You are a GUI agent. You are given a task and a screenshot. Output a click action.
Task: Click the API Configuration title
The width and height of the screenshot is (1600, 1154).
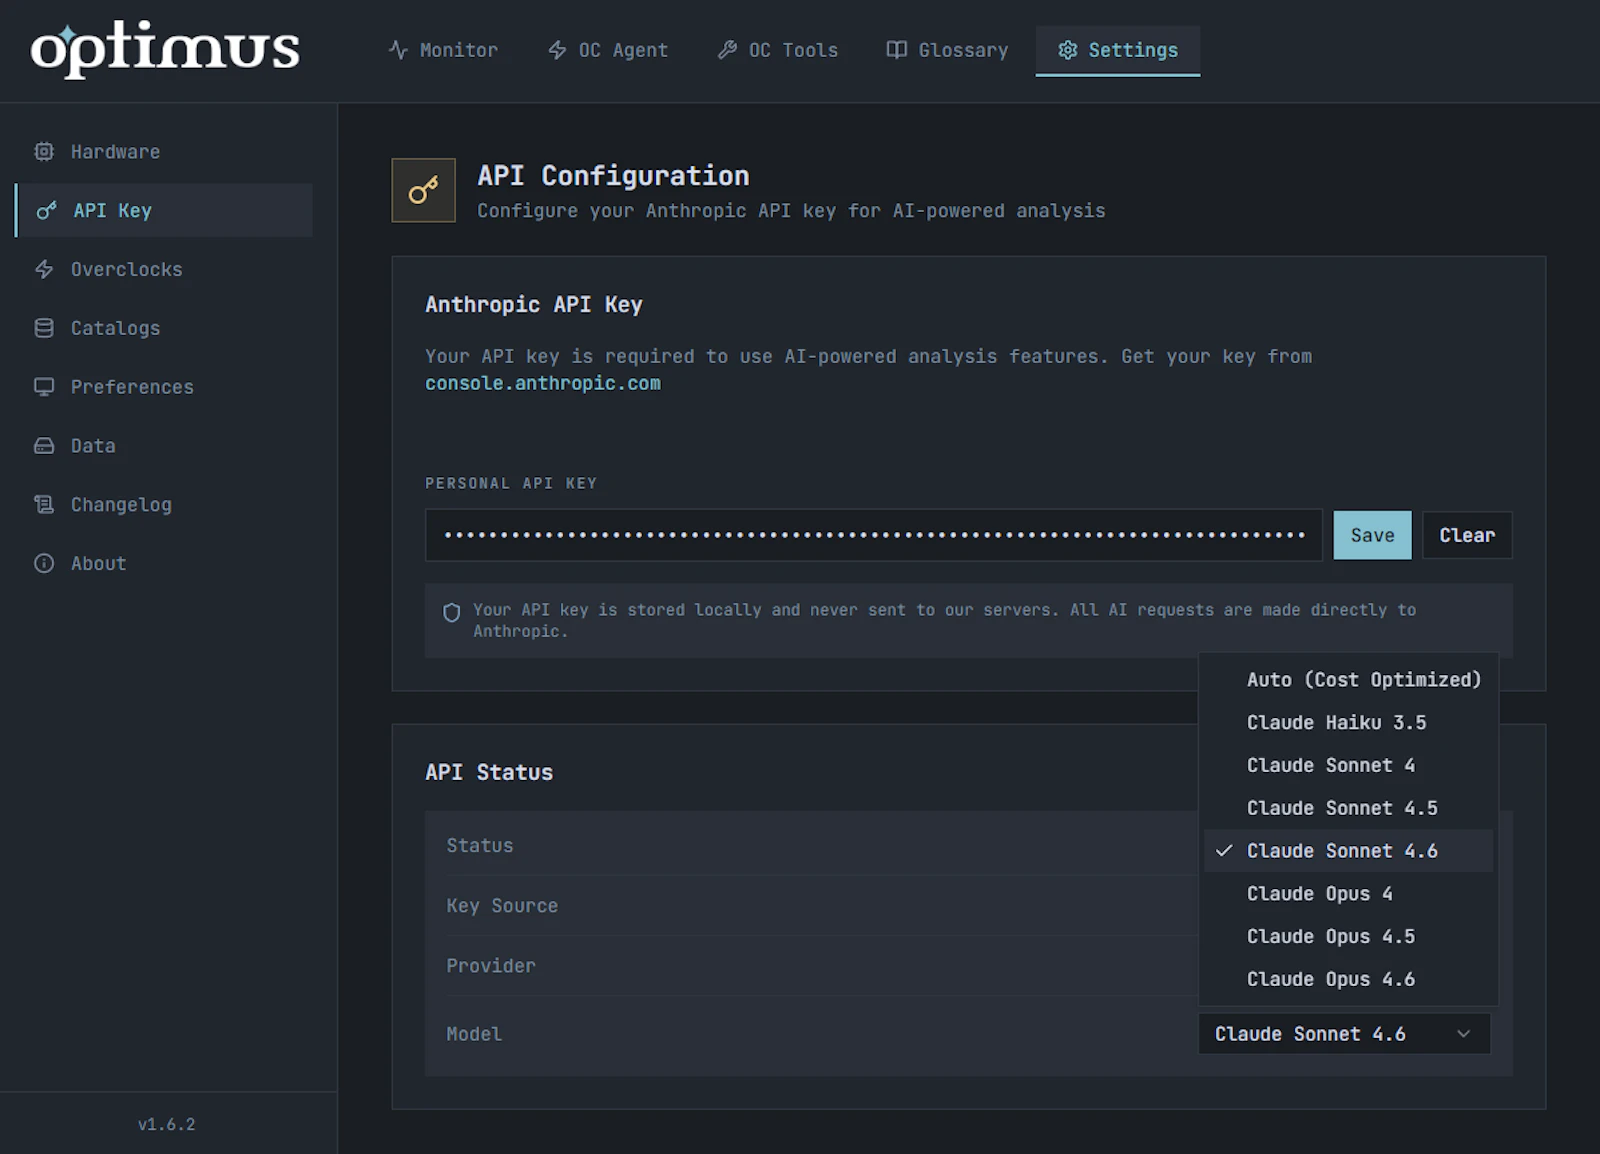pos(613,176)
